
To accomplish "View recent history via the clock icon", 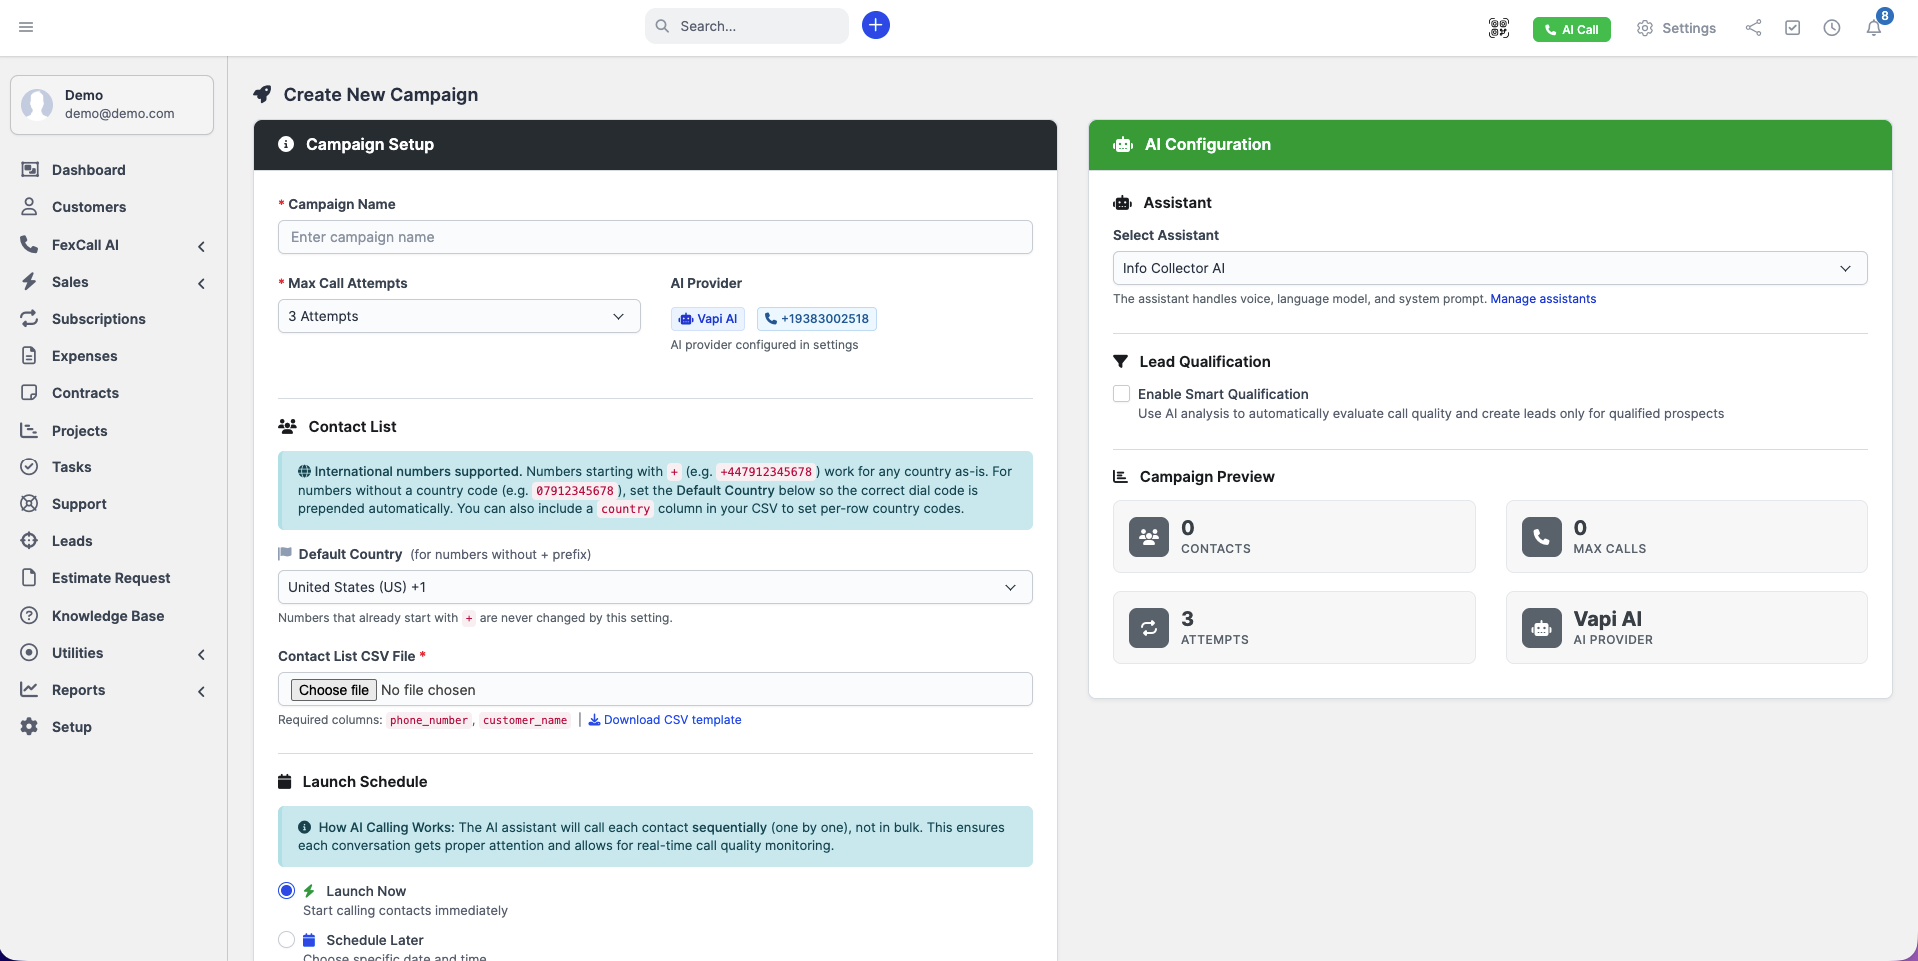I will (x=1832, y=28).
